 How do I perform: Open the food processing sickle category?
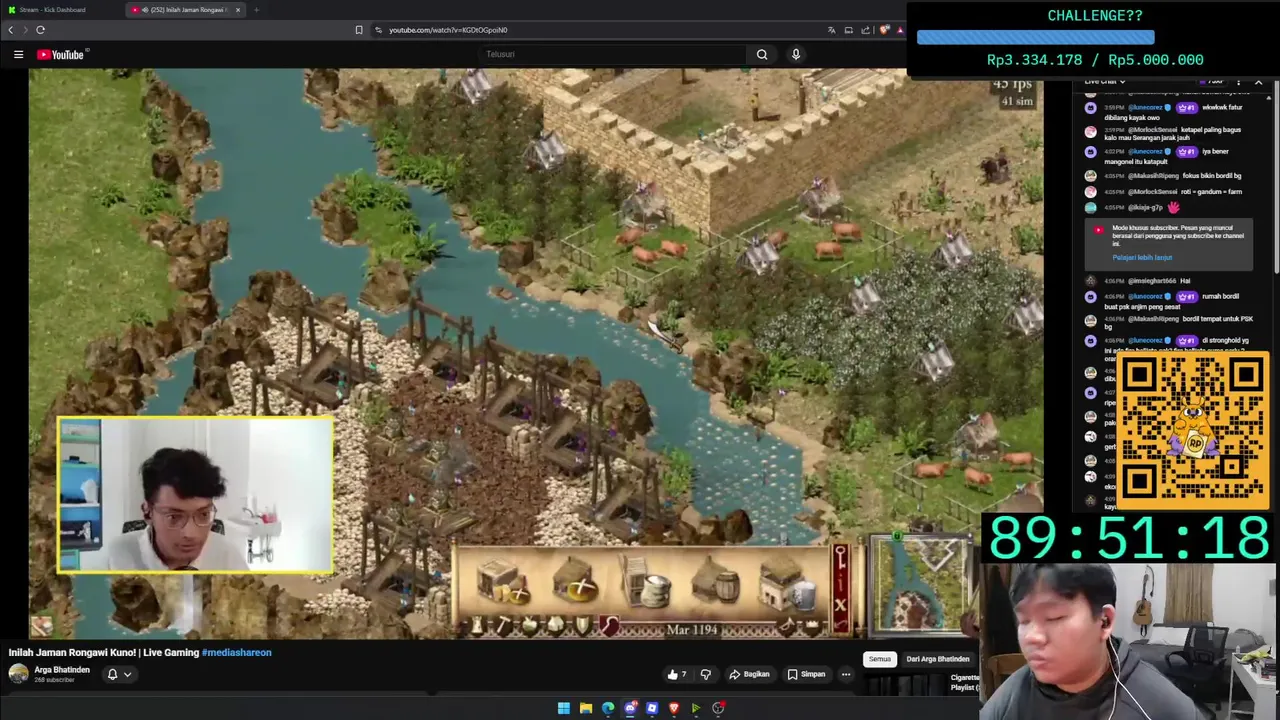(x=609, y=625)
